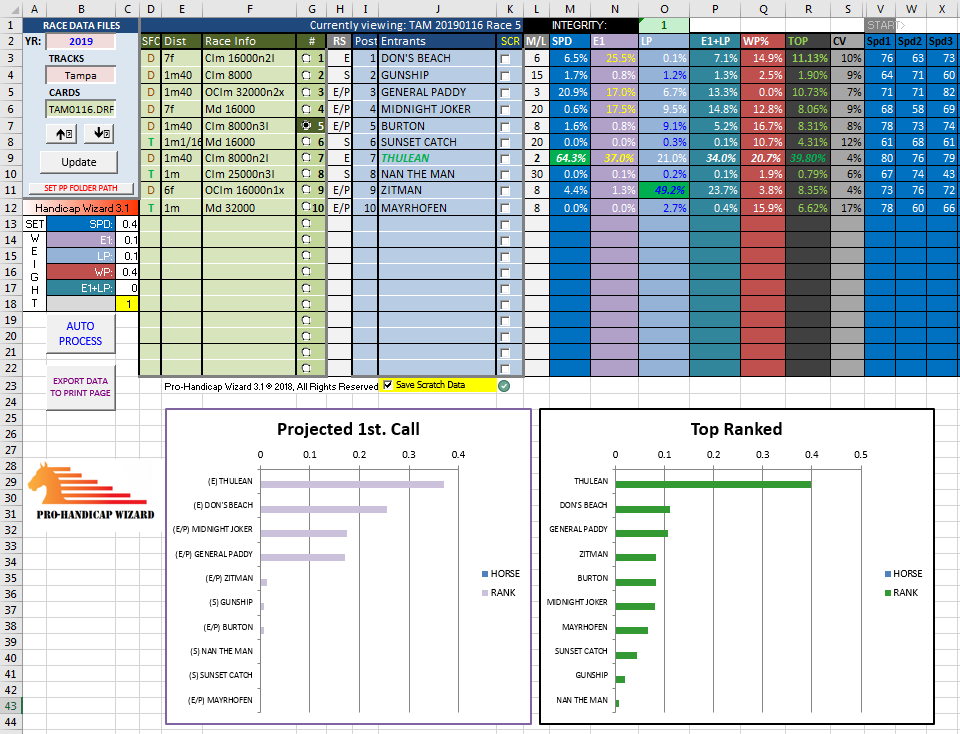Click the Pro-Handicap Wizard horse logo
Image resolution: width=960 pixels, height=734 pixels.
pos(89,494)
